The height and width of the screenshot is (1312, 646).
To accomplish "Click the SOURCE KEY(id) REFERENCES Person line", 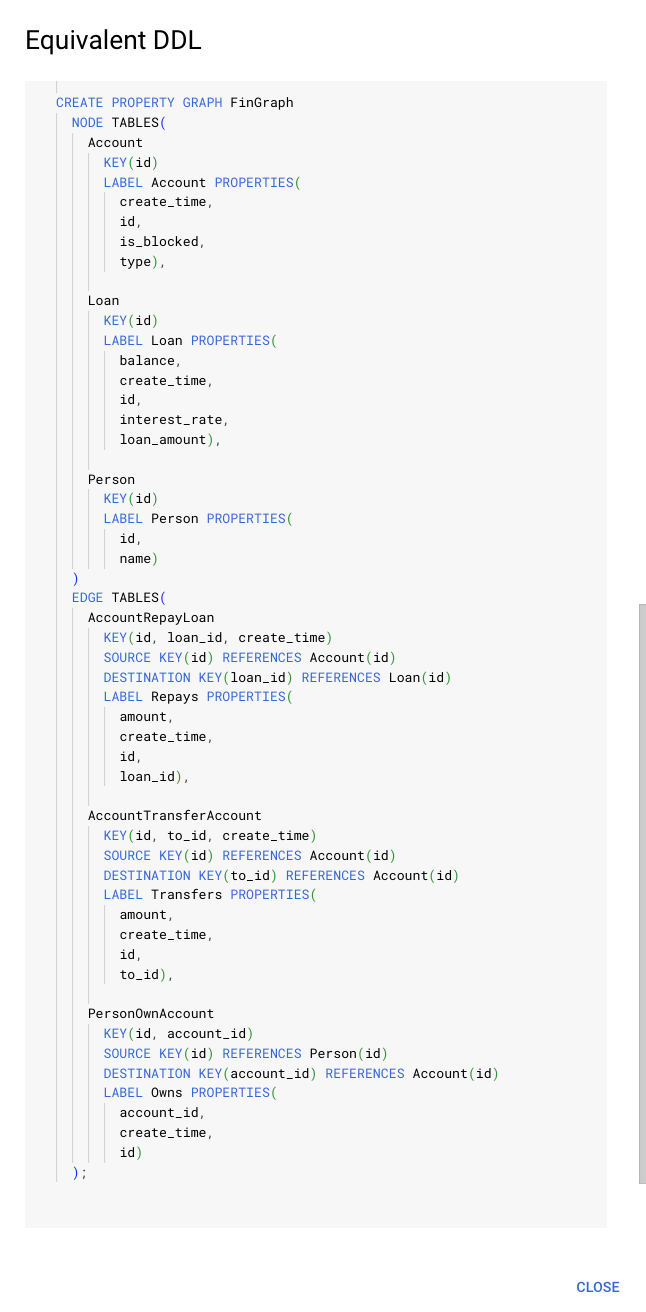I will point(245,1054).
